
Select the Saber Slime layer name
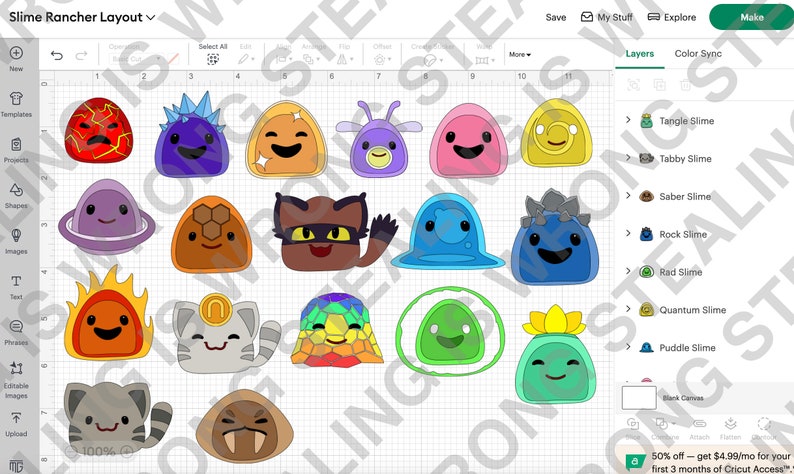pyautogui.click(x=685, y=196)
